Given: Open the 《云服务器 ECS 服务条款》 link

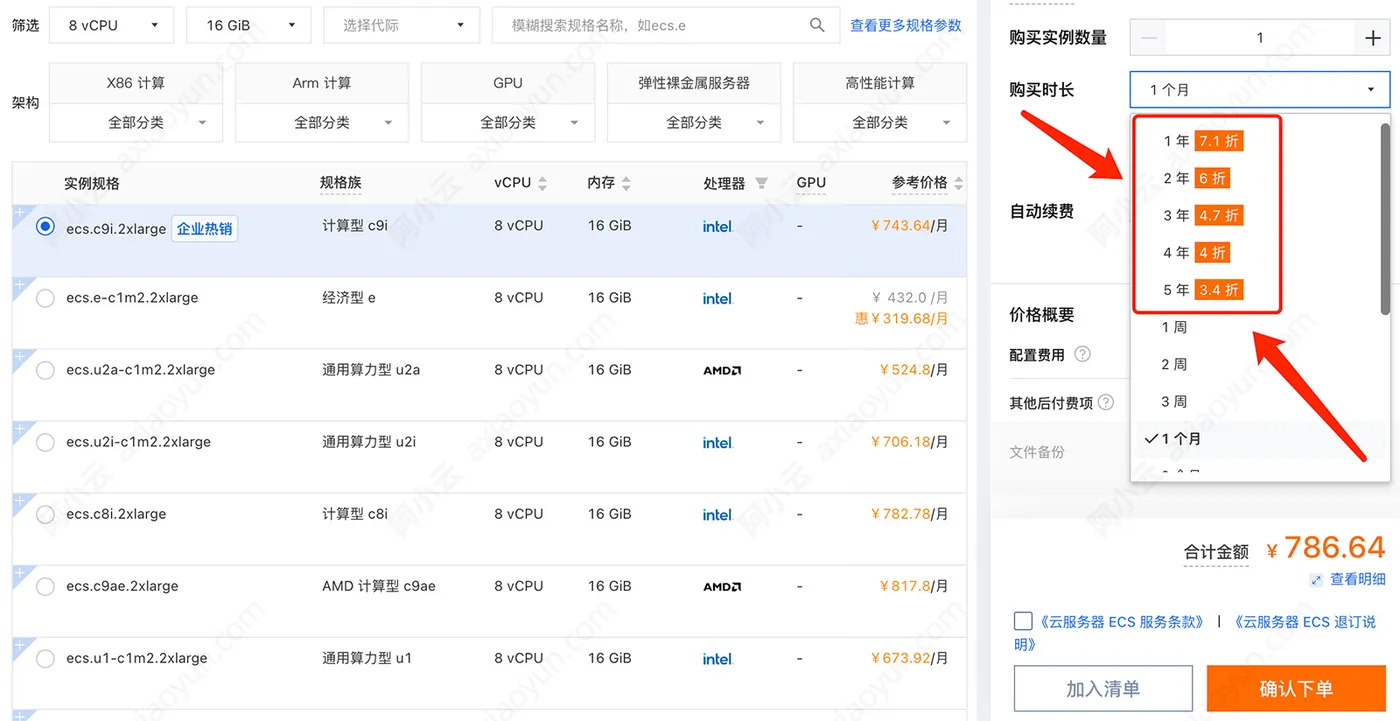Looking at the screenshot, I should pos(1121,622).
